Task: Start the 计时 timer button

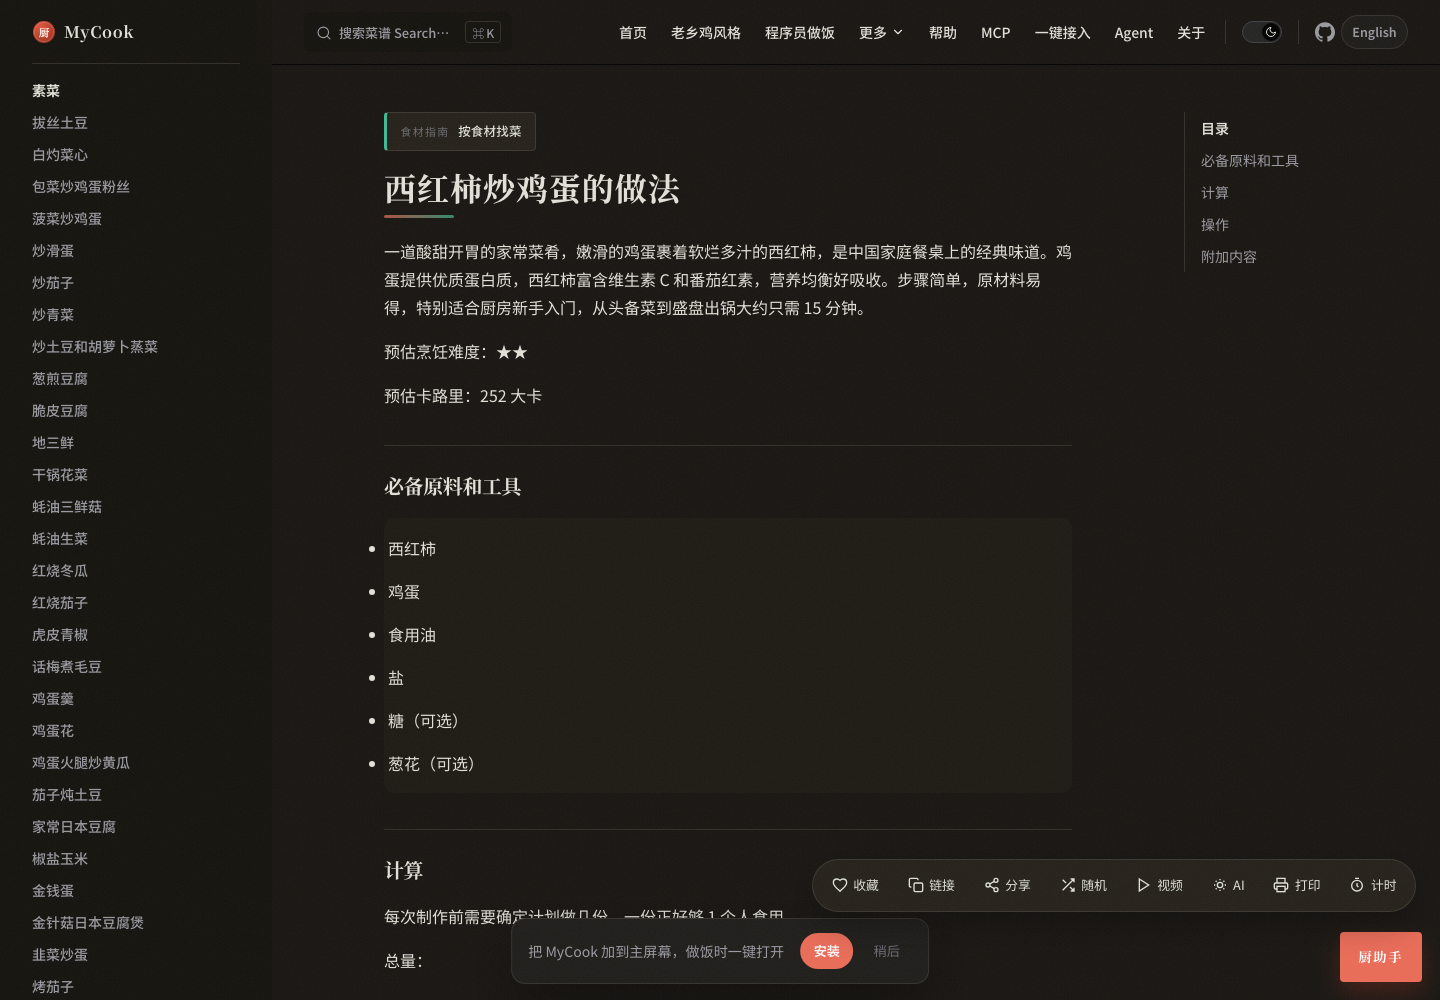Action: coord(1373,885)
